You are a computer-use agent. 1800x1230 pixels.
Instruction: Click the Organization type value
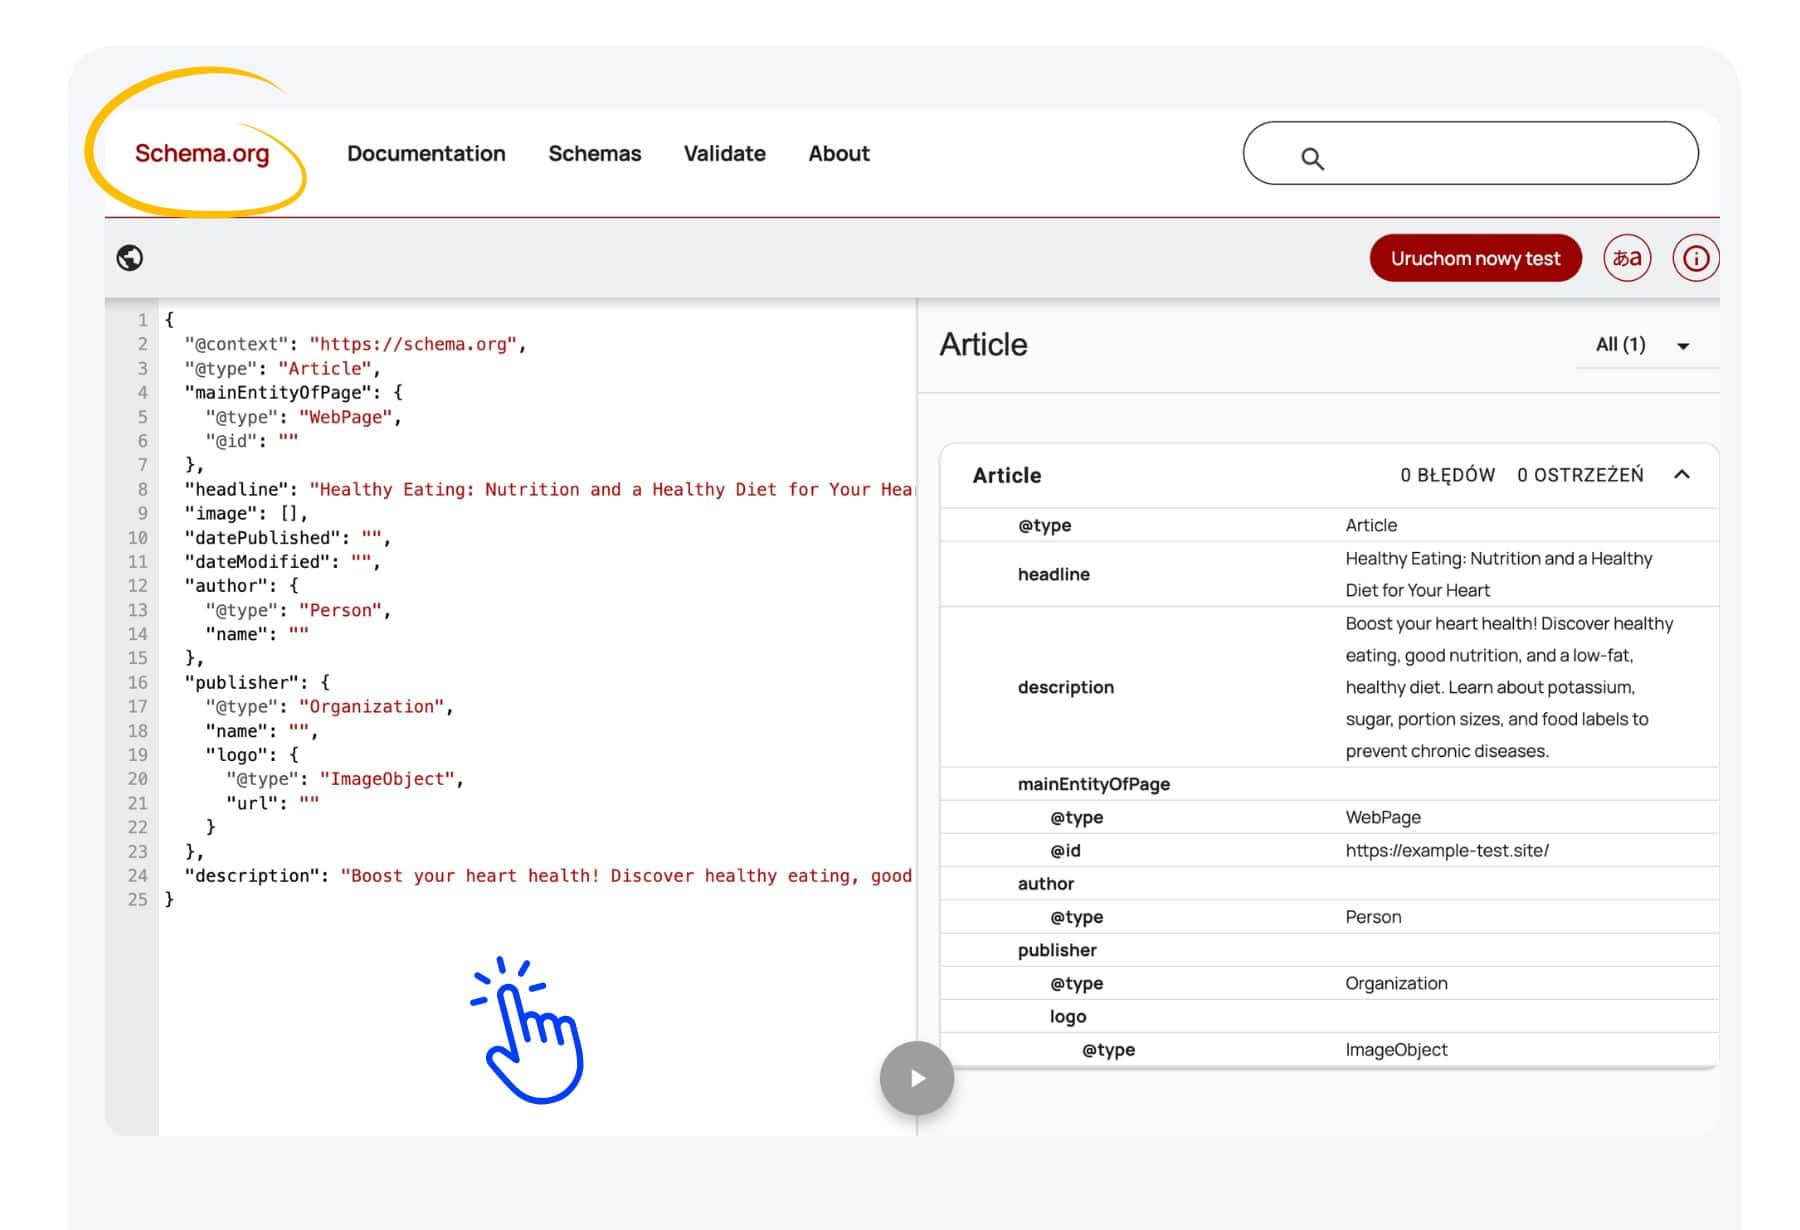[x=1396, y=983]
